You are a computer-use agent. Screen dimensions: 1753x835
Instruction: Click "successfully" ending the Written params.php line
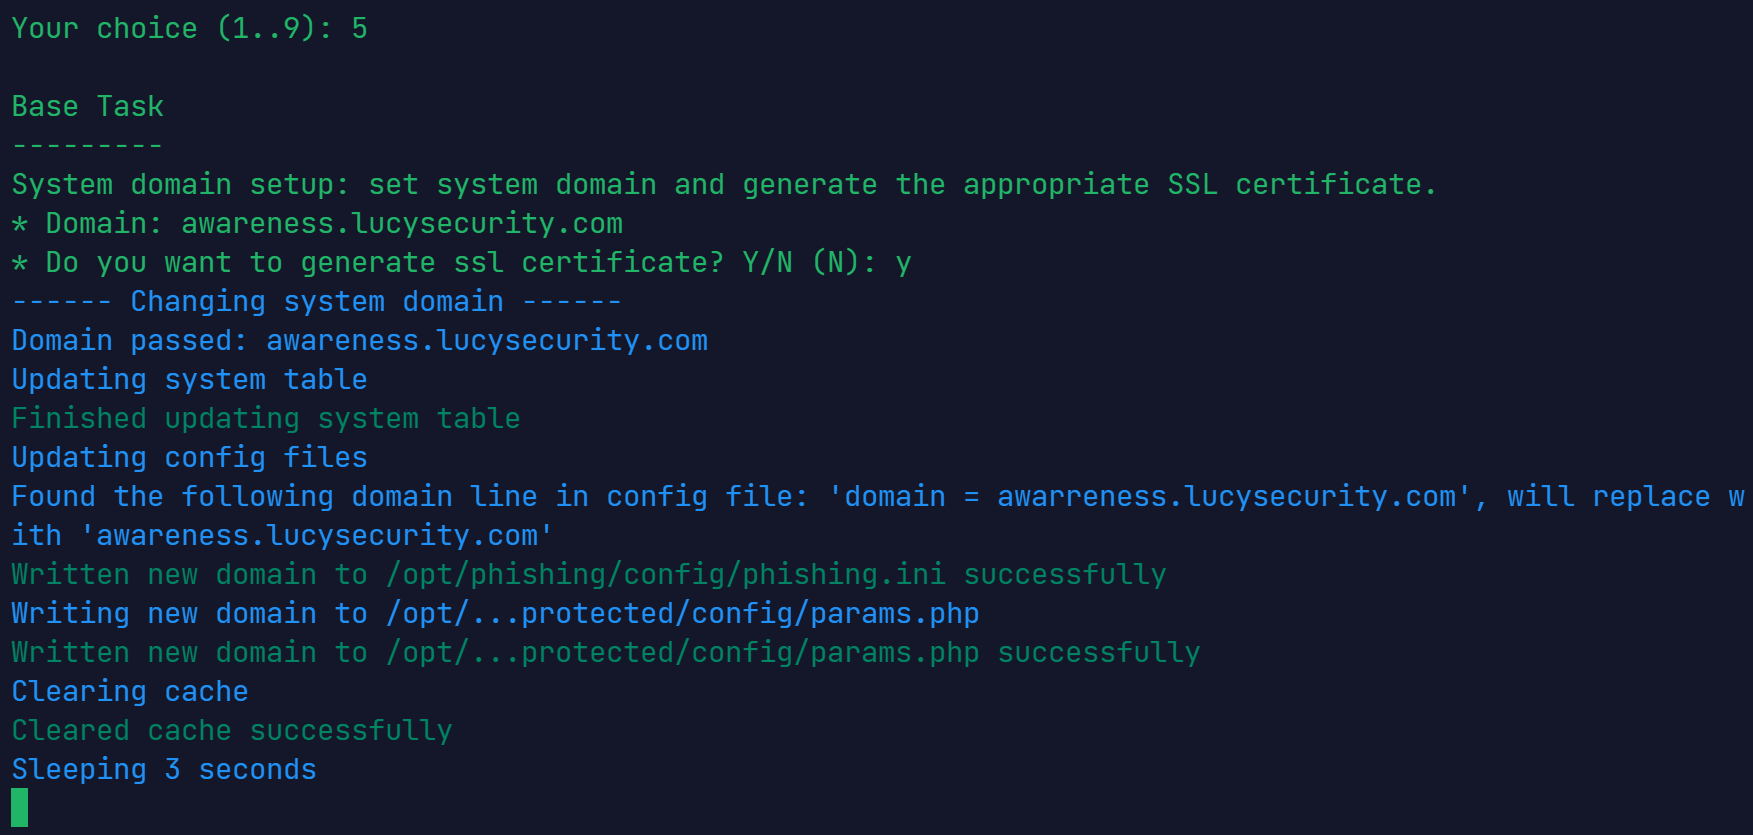click(x=1098, y=653)
